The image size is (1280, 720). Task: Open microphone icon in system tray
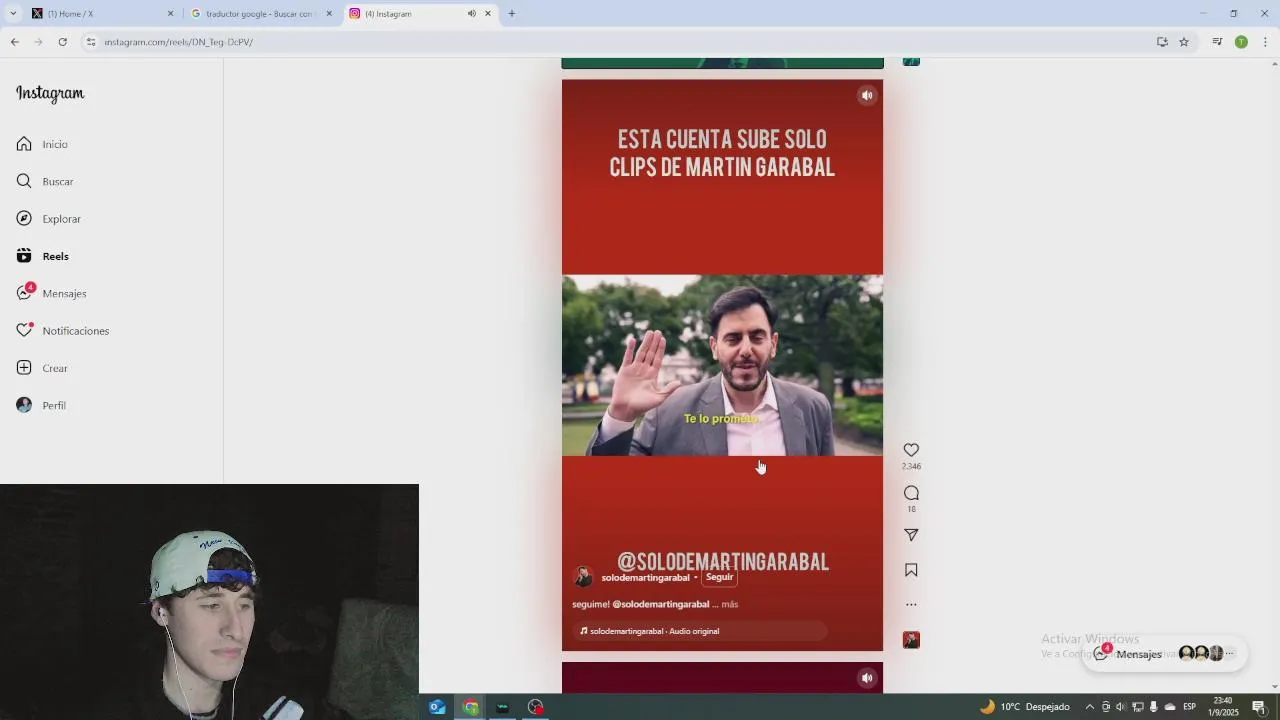[x=1153, y=707]
